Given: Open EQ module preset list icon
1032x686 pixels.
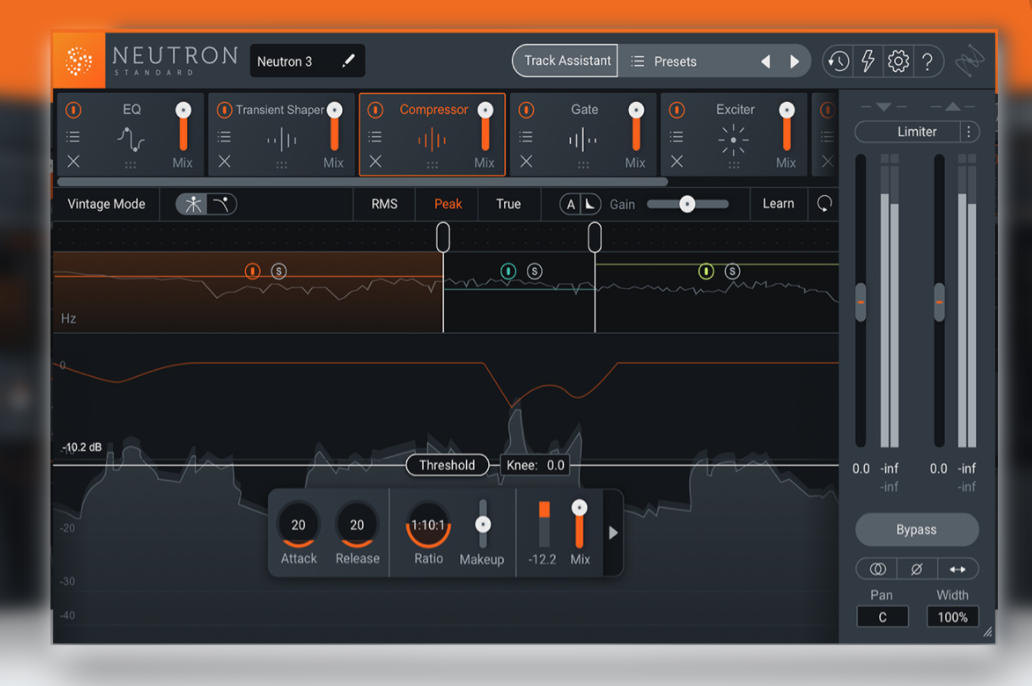Looking at the screenshot, I should (73, 137).
